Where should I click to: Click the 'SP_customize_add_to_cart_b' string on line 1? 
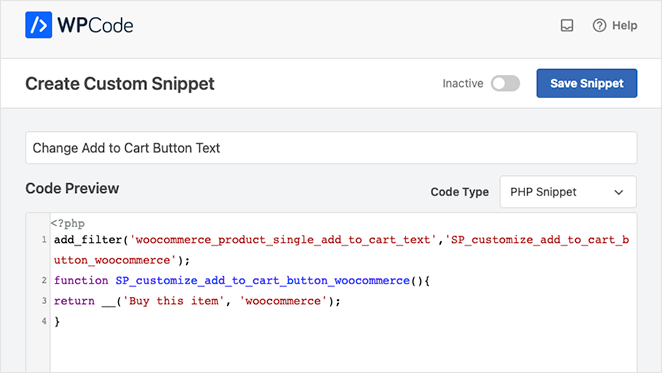point(537,240)
